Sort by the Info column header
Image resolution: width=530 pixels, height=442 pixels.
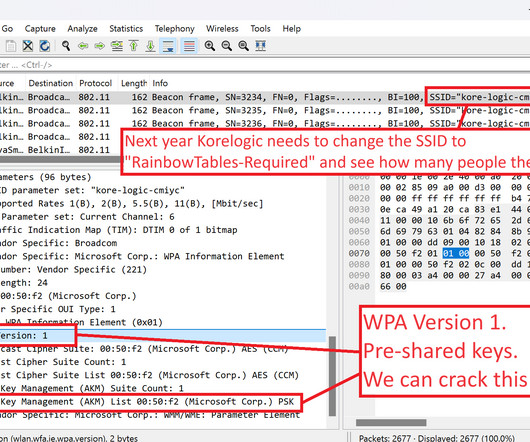[x=160, y=83]
